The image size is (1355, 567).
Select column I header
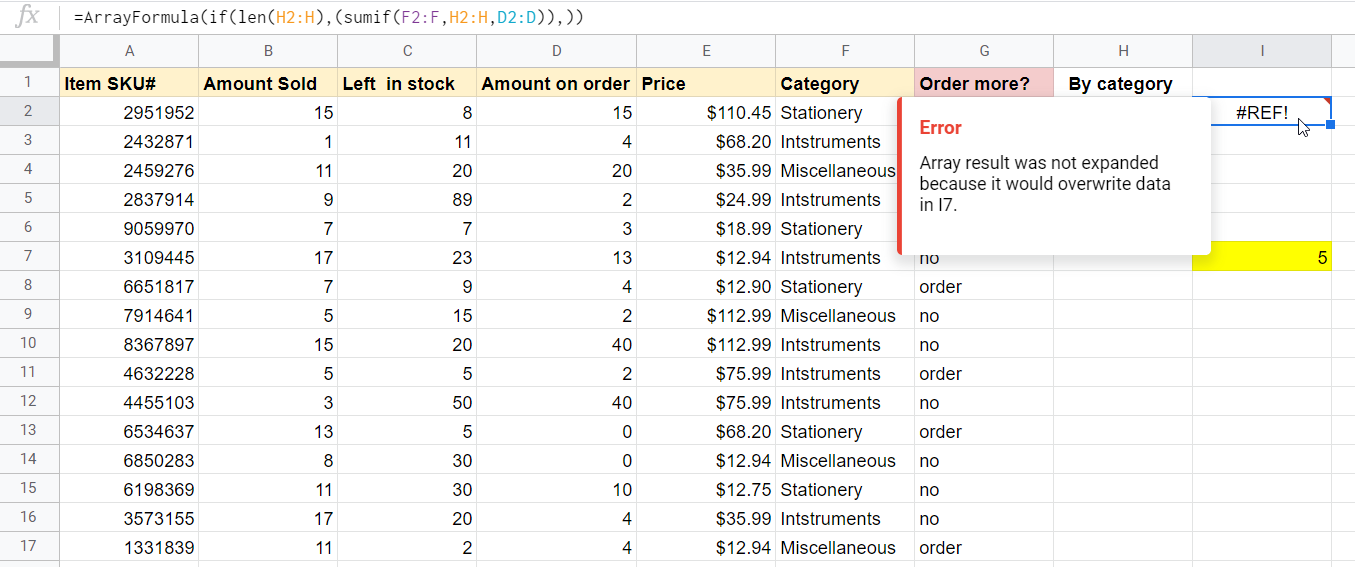[1262, 51]
